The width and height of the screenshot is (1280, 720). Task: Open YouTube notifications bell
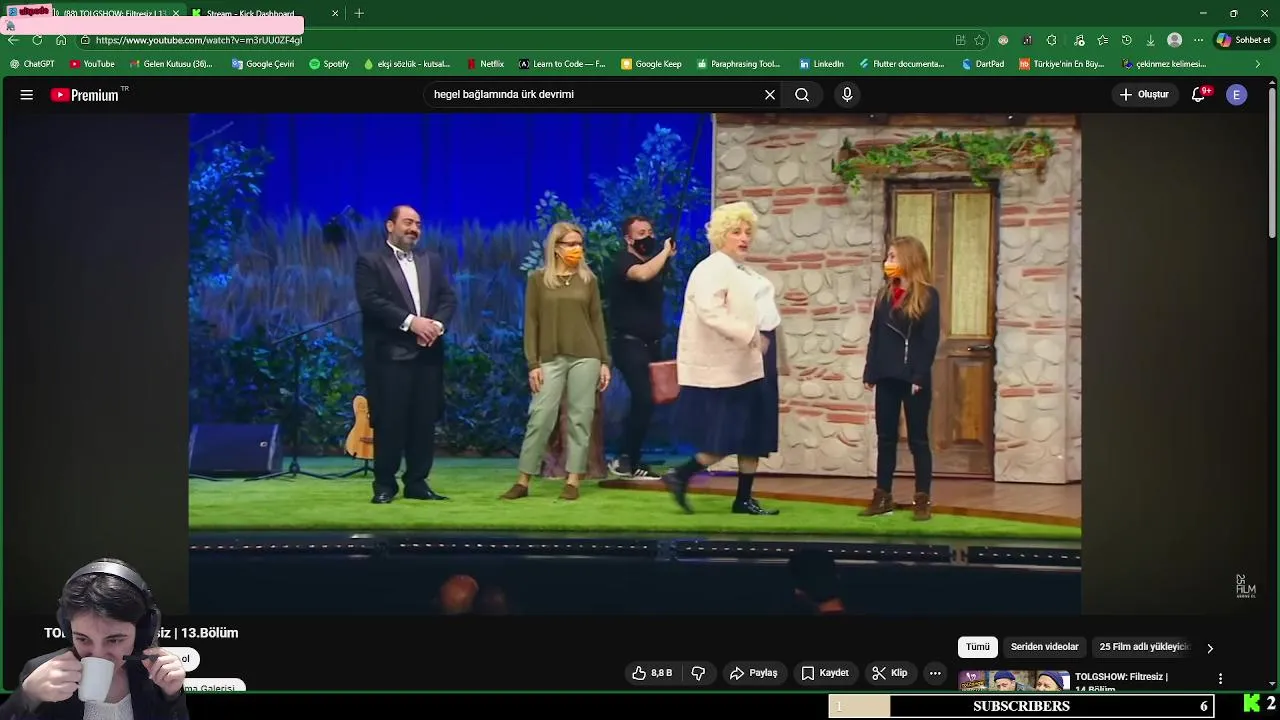(x=1198, y=94)
